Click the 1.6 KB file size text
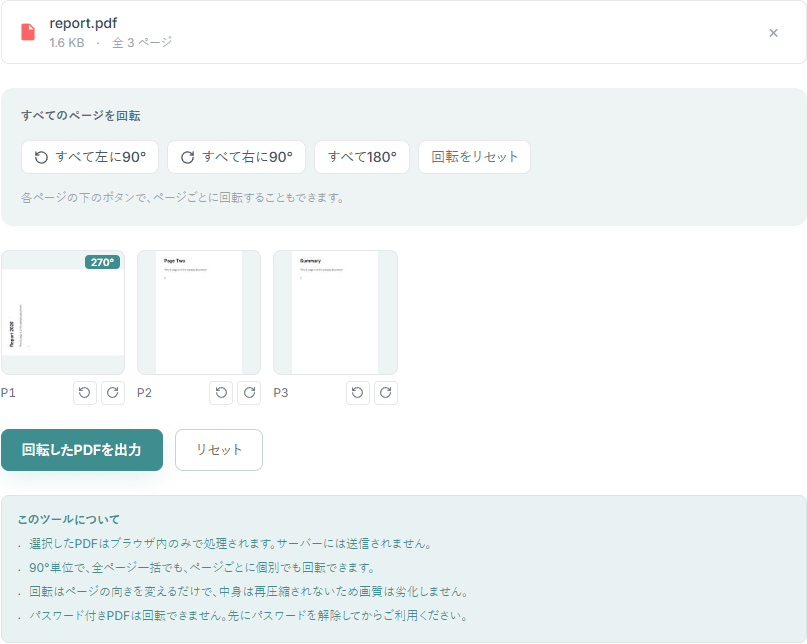 click(x=67, y=43)
